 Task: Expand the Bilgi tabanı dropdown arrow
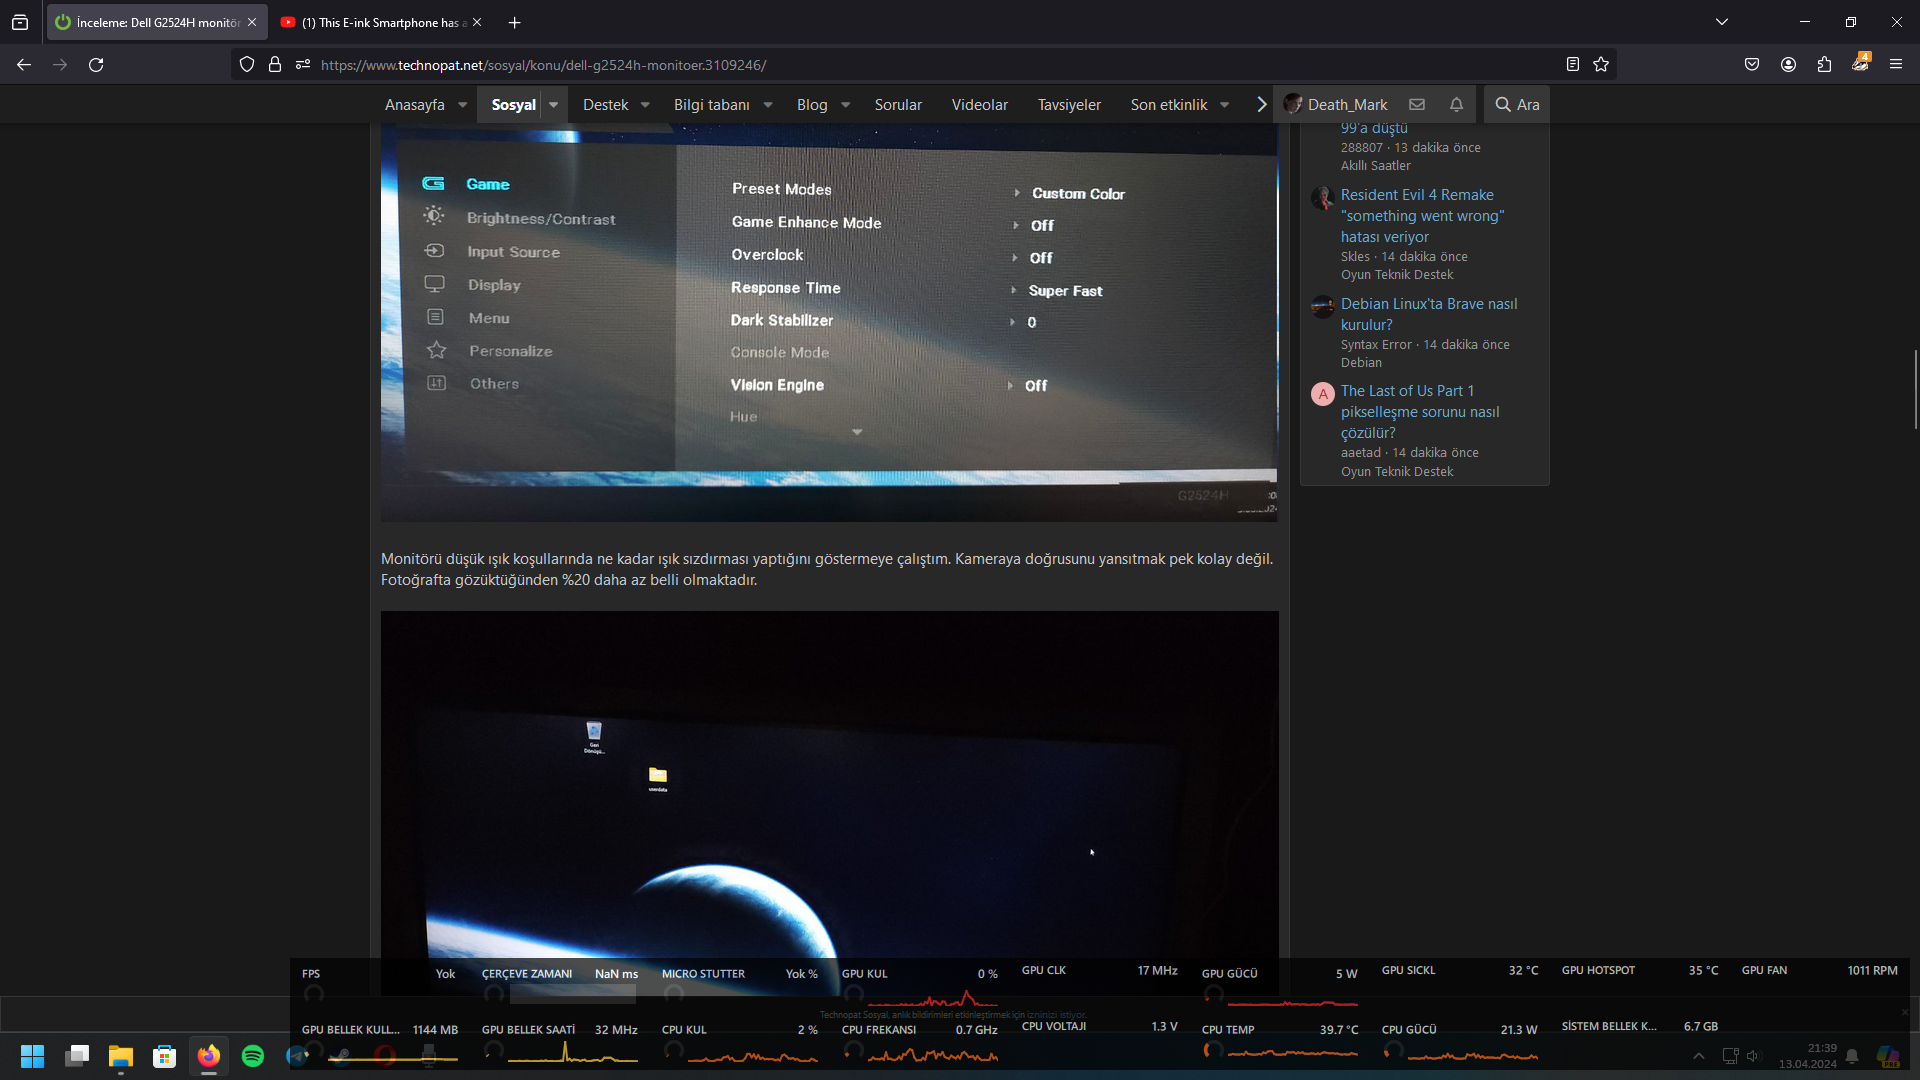(768, 105)
